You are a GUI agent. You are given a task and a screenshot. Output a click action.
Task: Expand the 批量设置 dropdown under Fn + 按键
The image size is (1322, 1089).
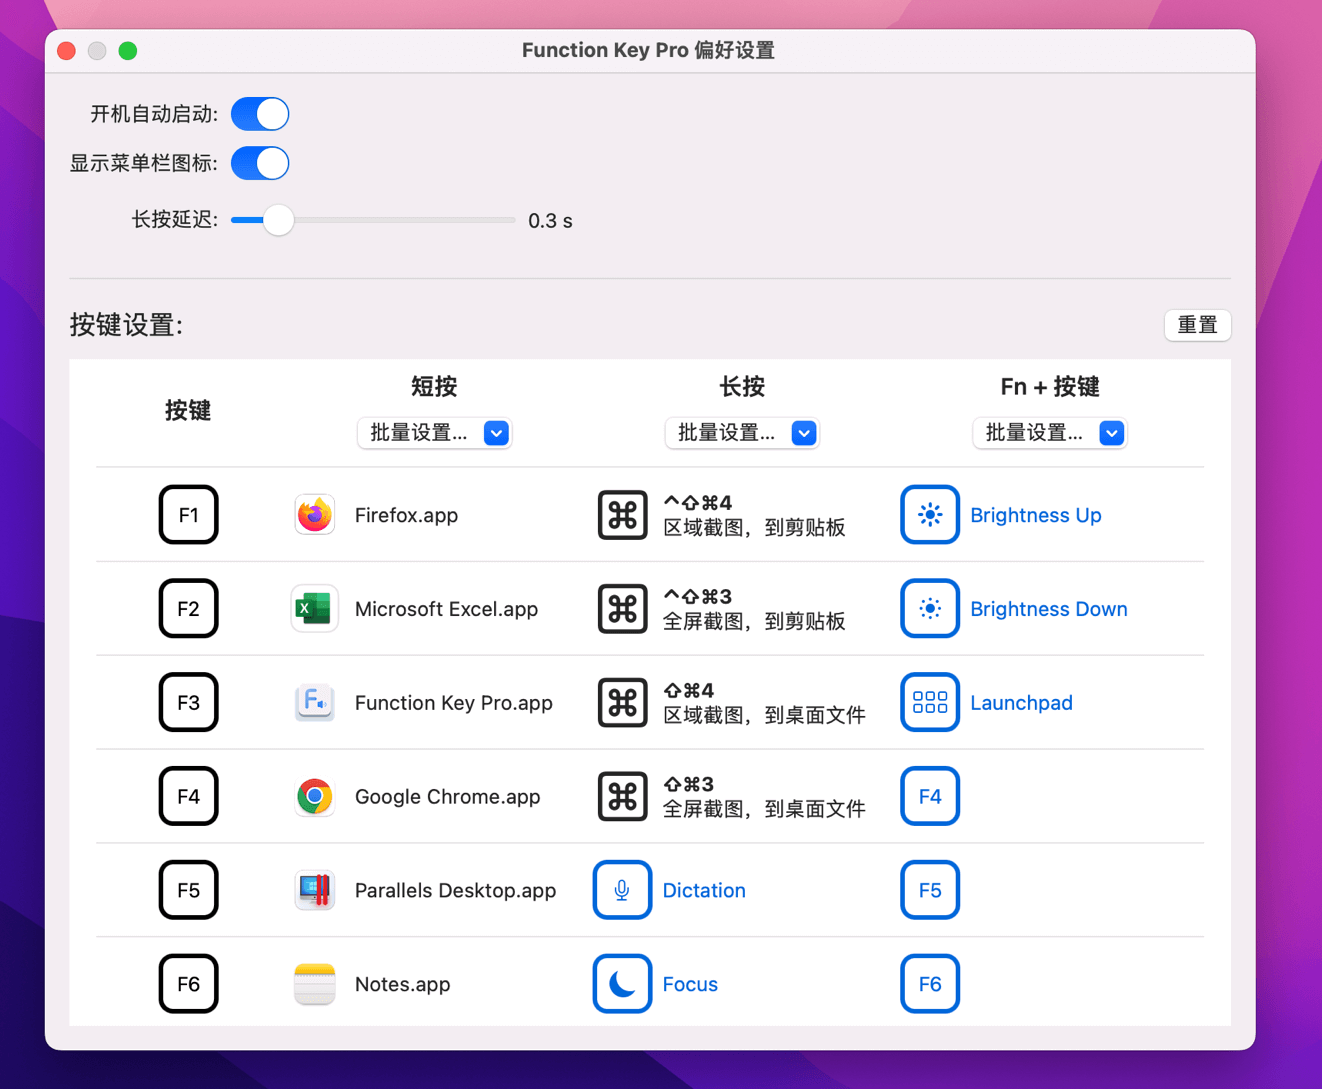coord(1050,433)
